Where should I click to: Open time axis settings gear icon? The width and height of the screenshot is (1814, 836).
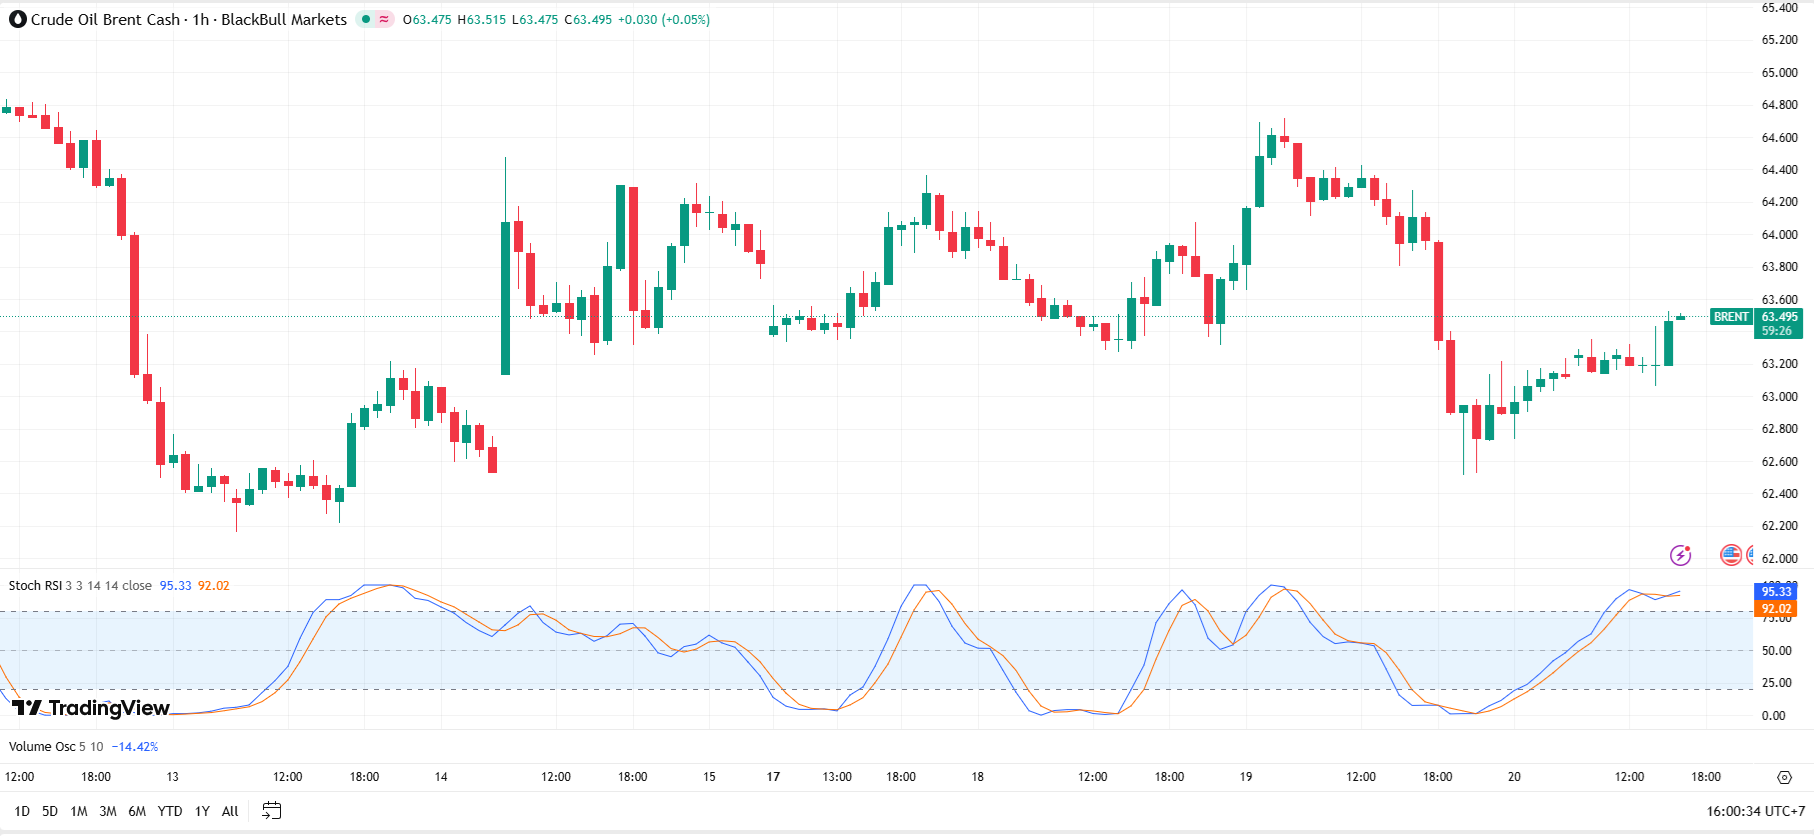[x=1784, y=777]
